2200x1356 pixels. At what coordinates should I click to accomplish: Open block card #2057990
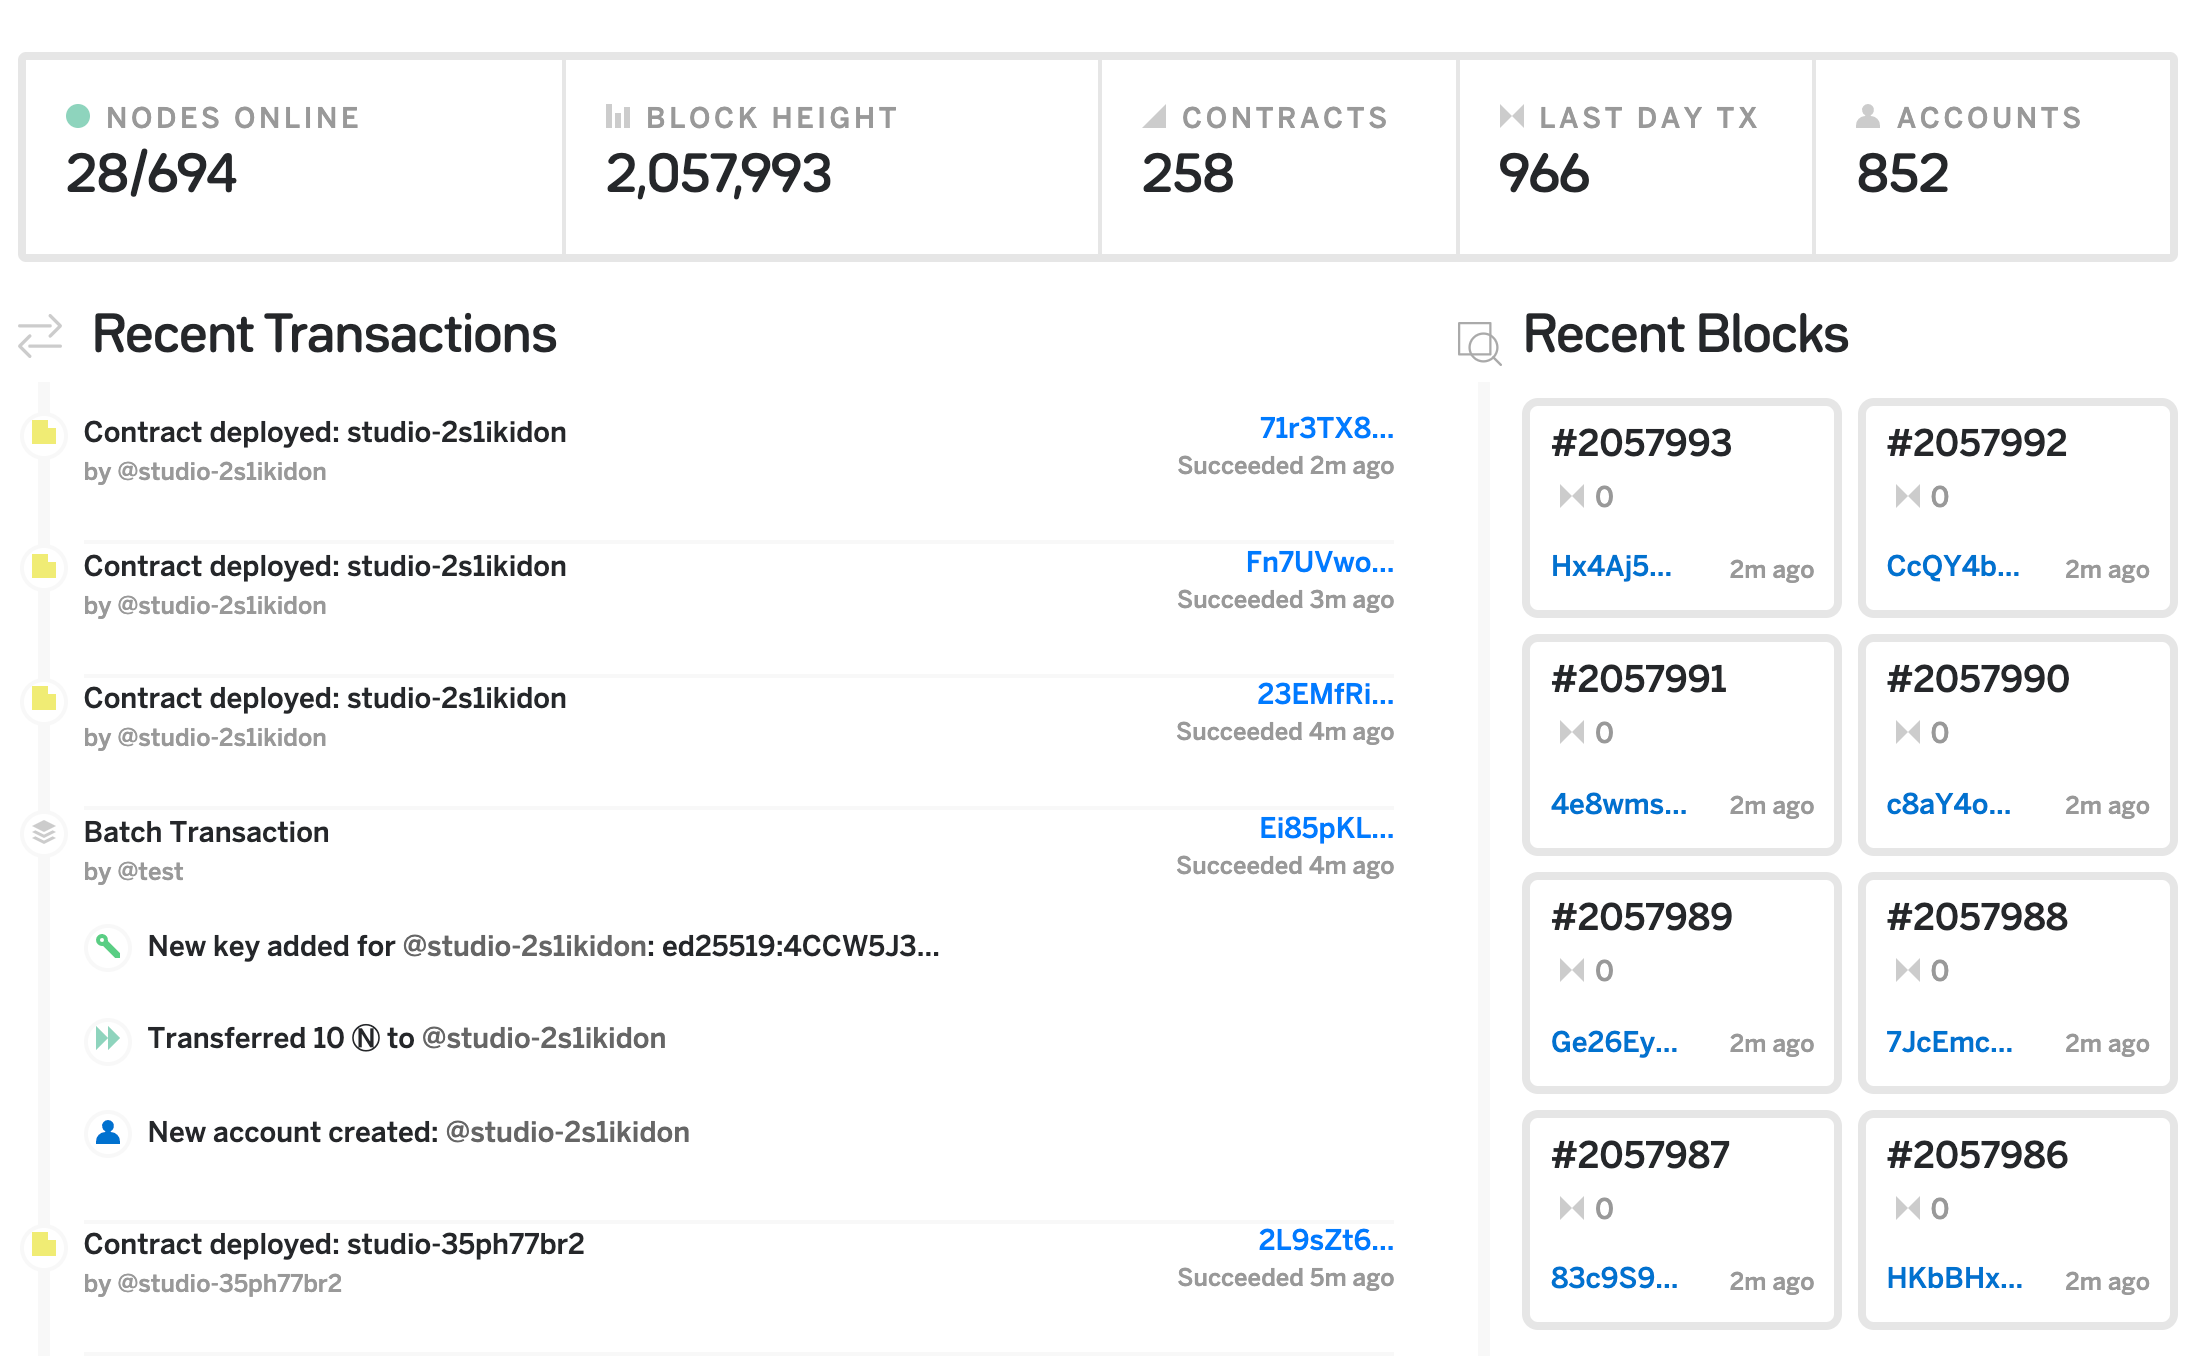point(1977,680)
